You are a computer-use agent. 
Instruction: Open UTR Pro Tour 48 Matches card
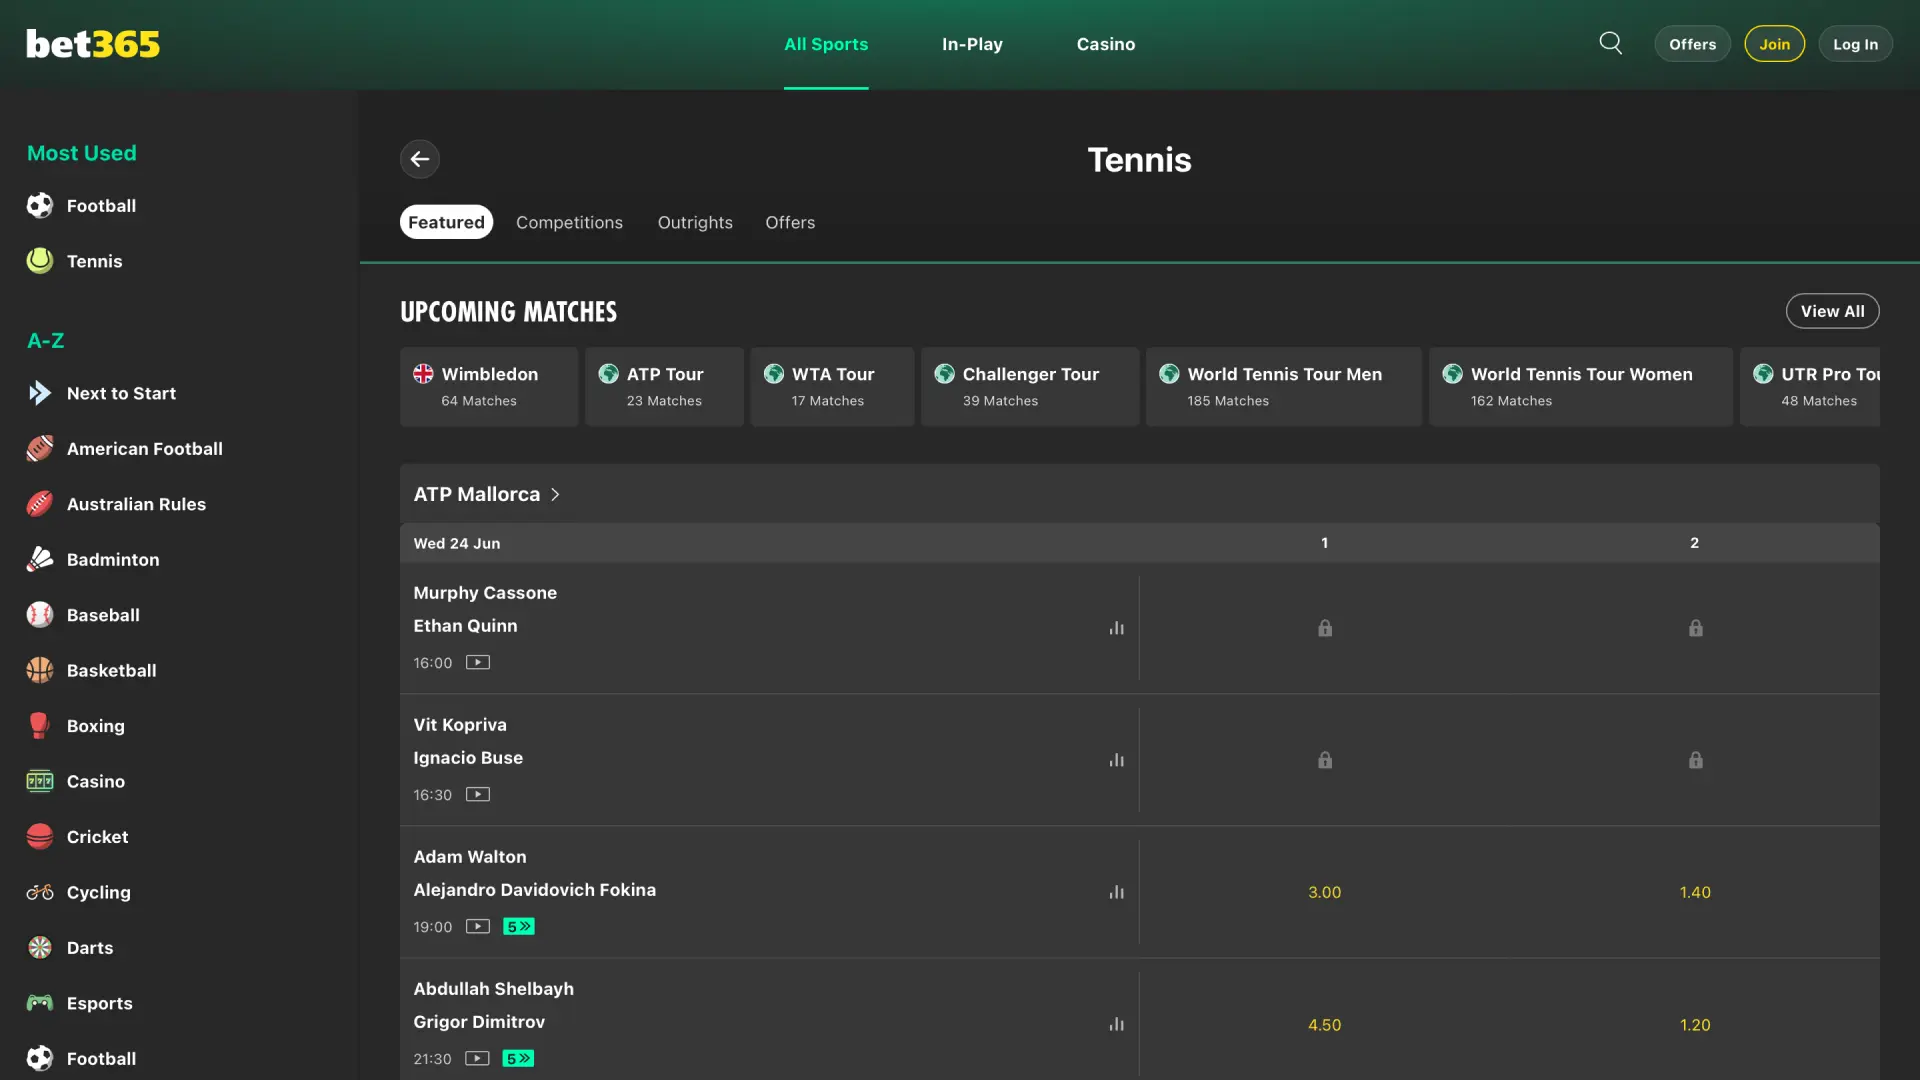[1810, 387]
